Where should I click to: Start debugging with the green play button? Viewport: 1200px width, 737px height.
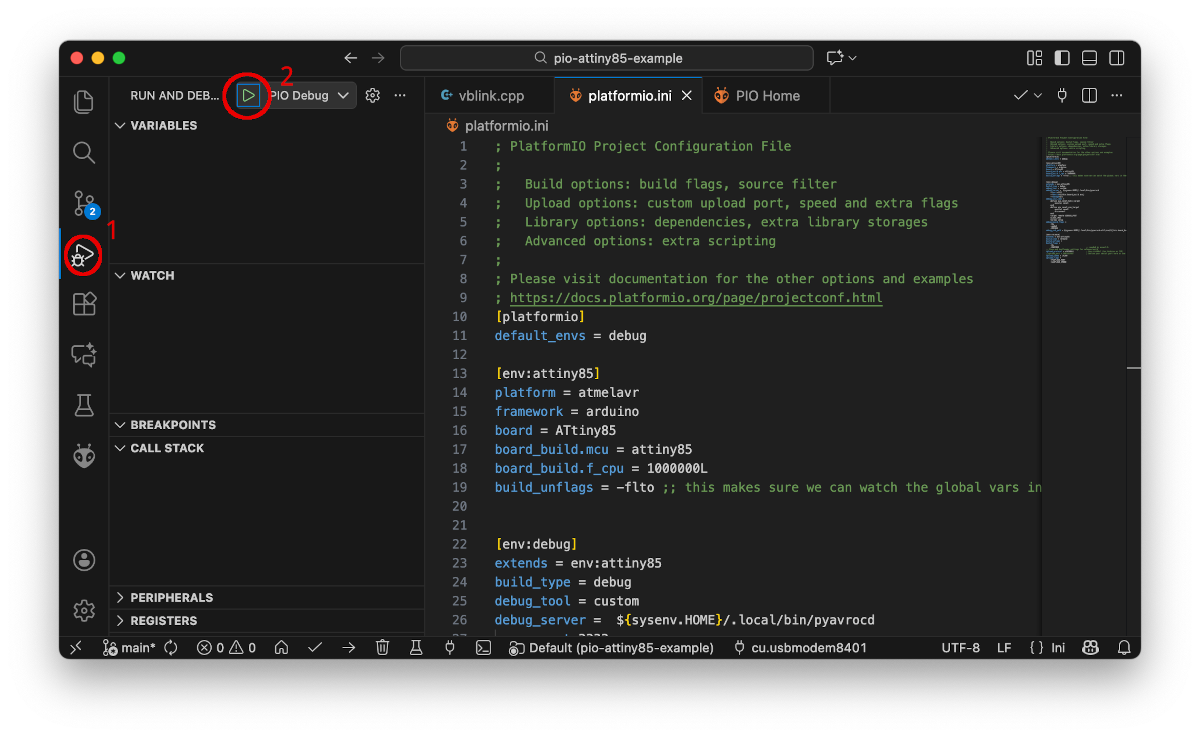pyautogui.click(x=249, y=96)
